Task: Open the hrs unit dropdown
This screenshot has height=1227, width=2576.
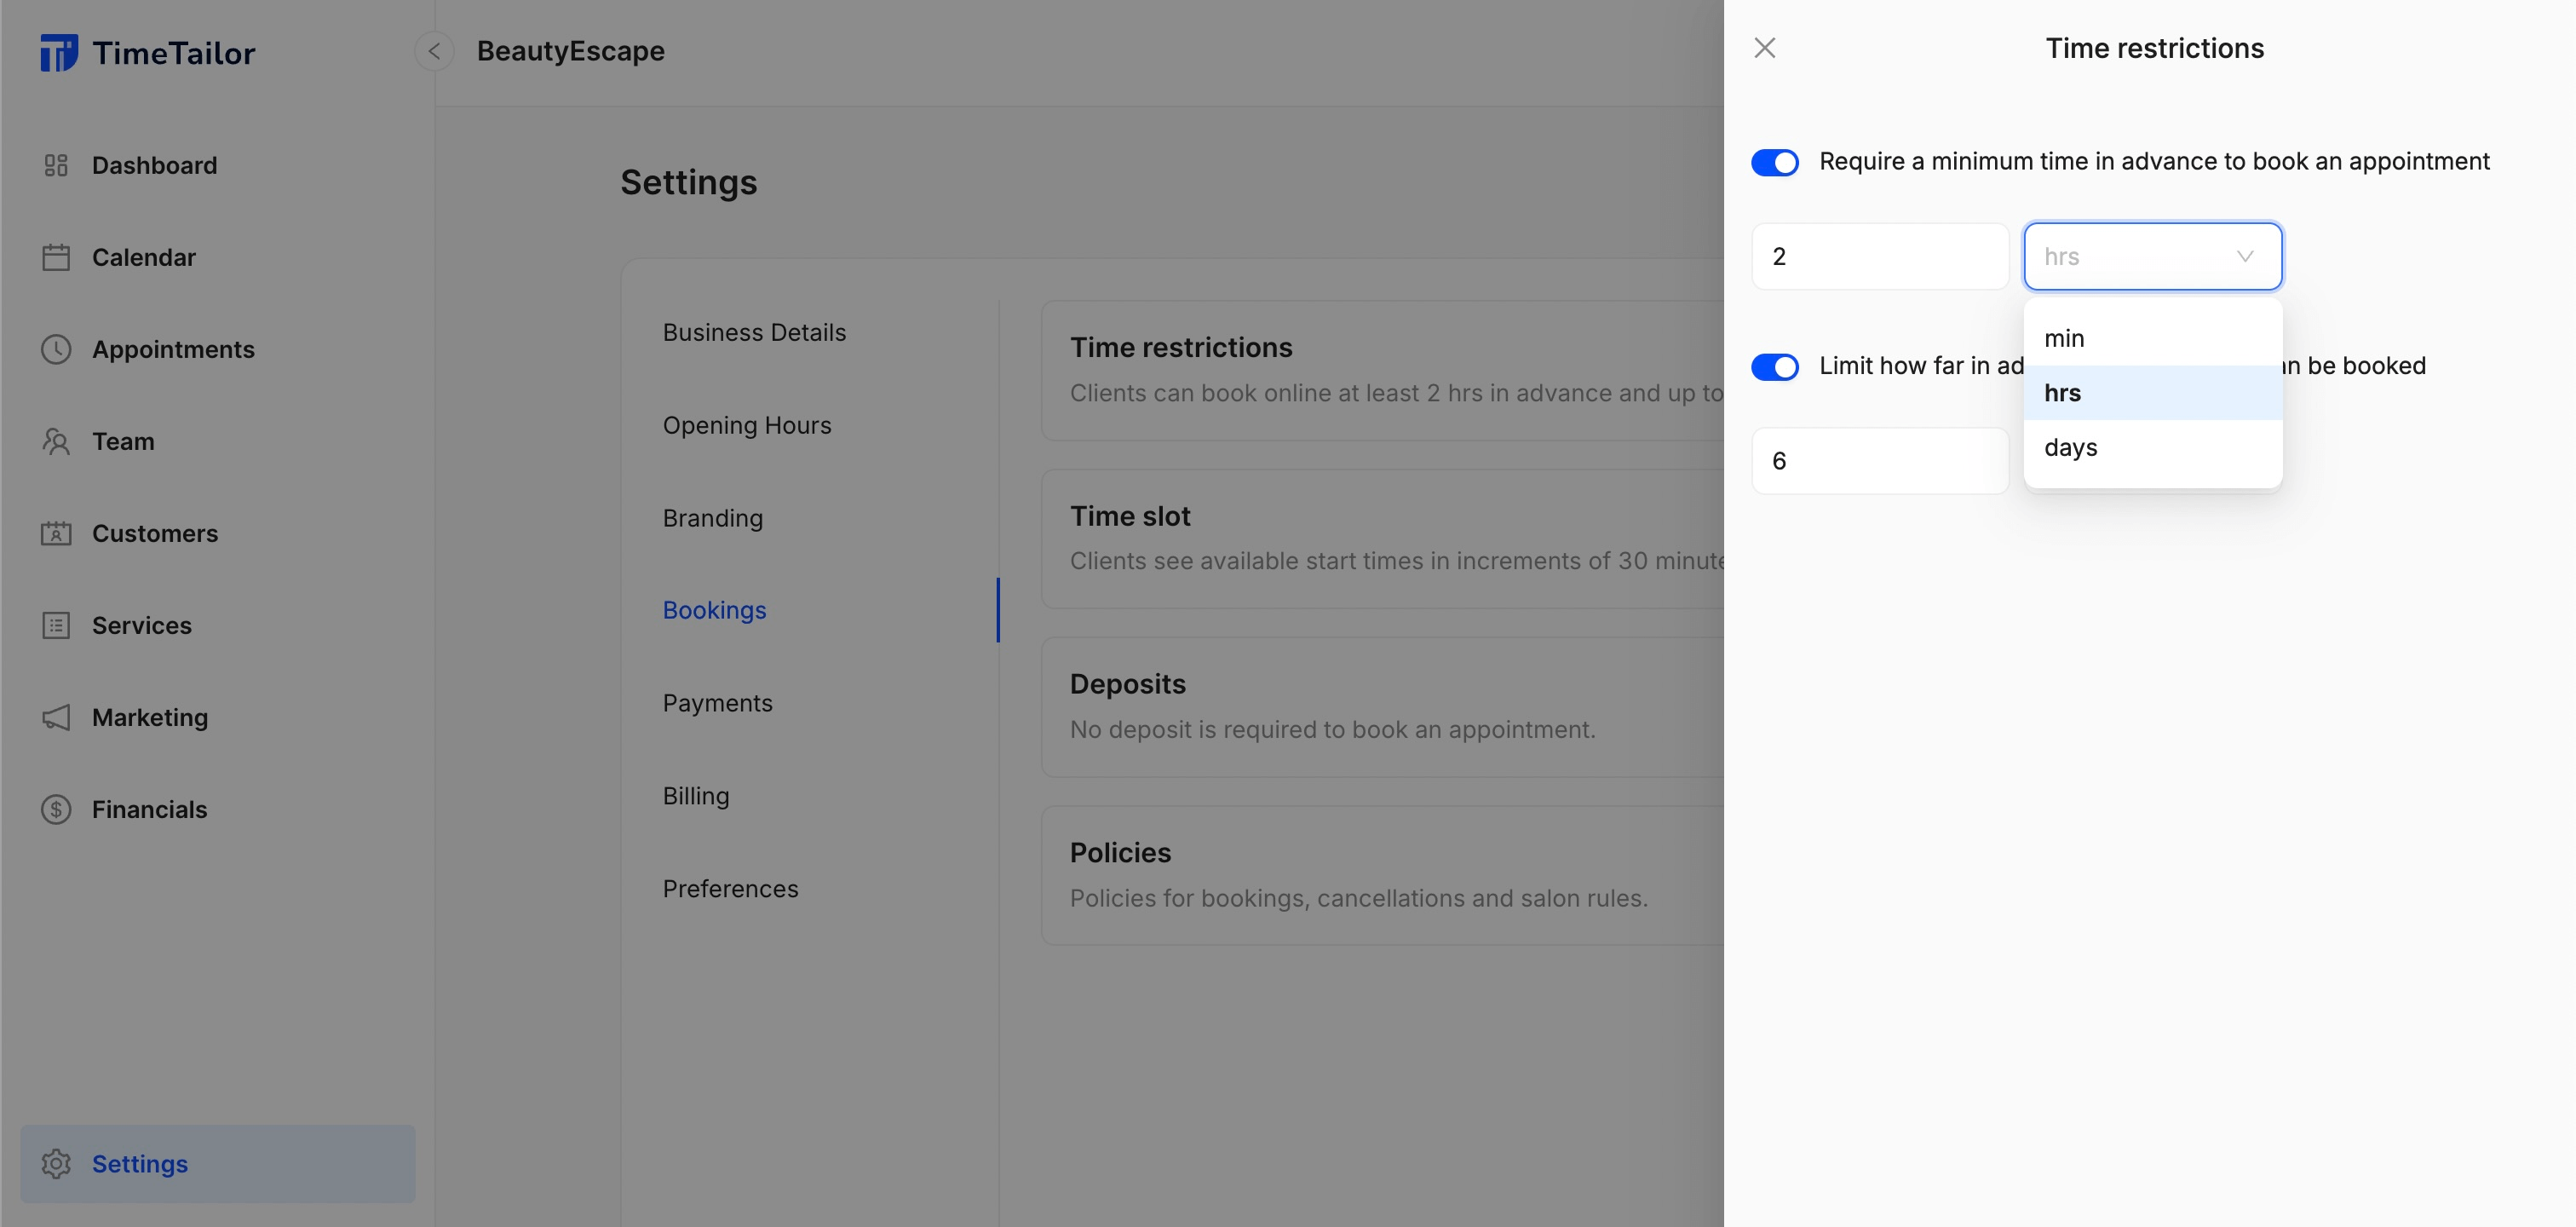Action: [2152, 256]
